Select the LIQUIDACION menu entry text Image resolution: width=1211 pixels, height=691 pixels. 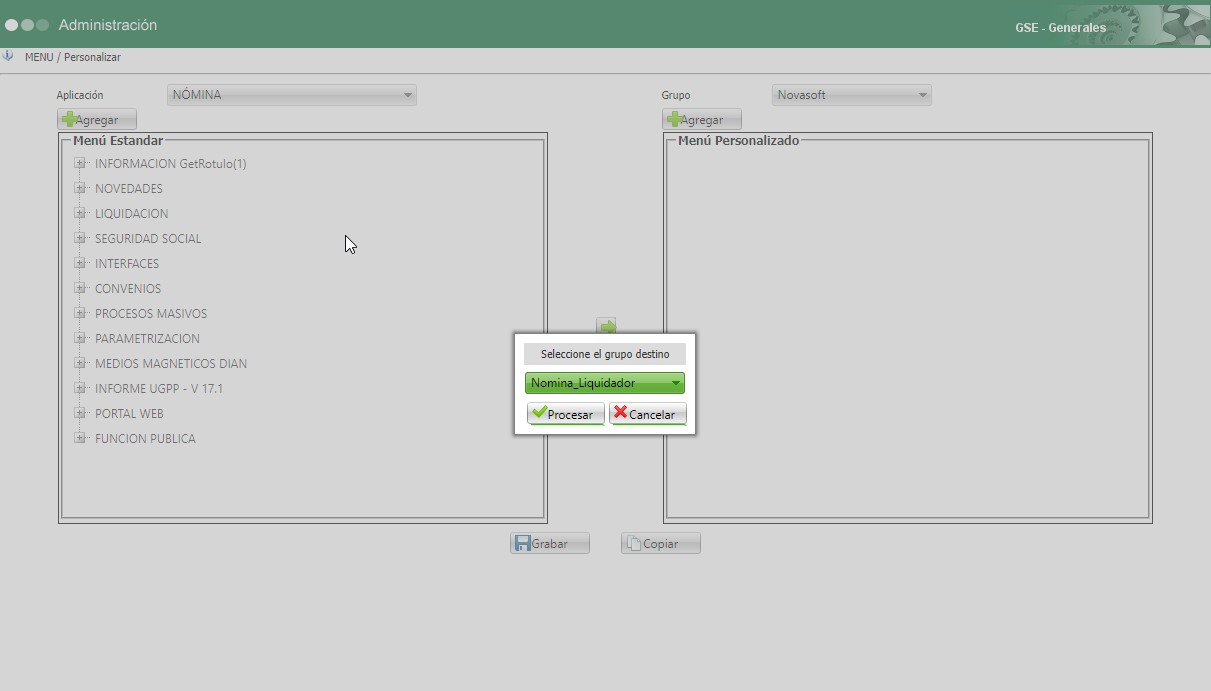click(x=131, y=213)
